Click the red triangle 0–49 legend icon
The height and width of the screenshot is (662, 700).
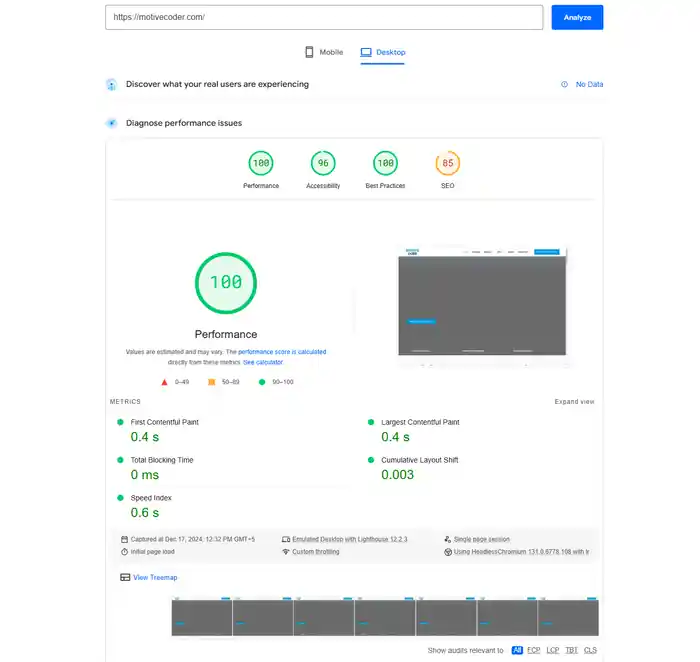point(164,382)
